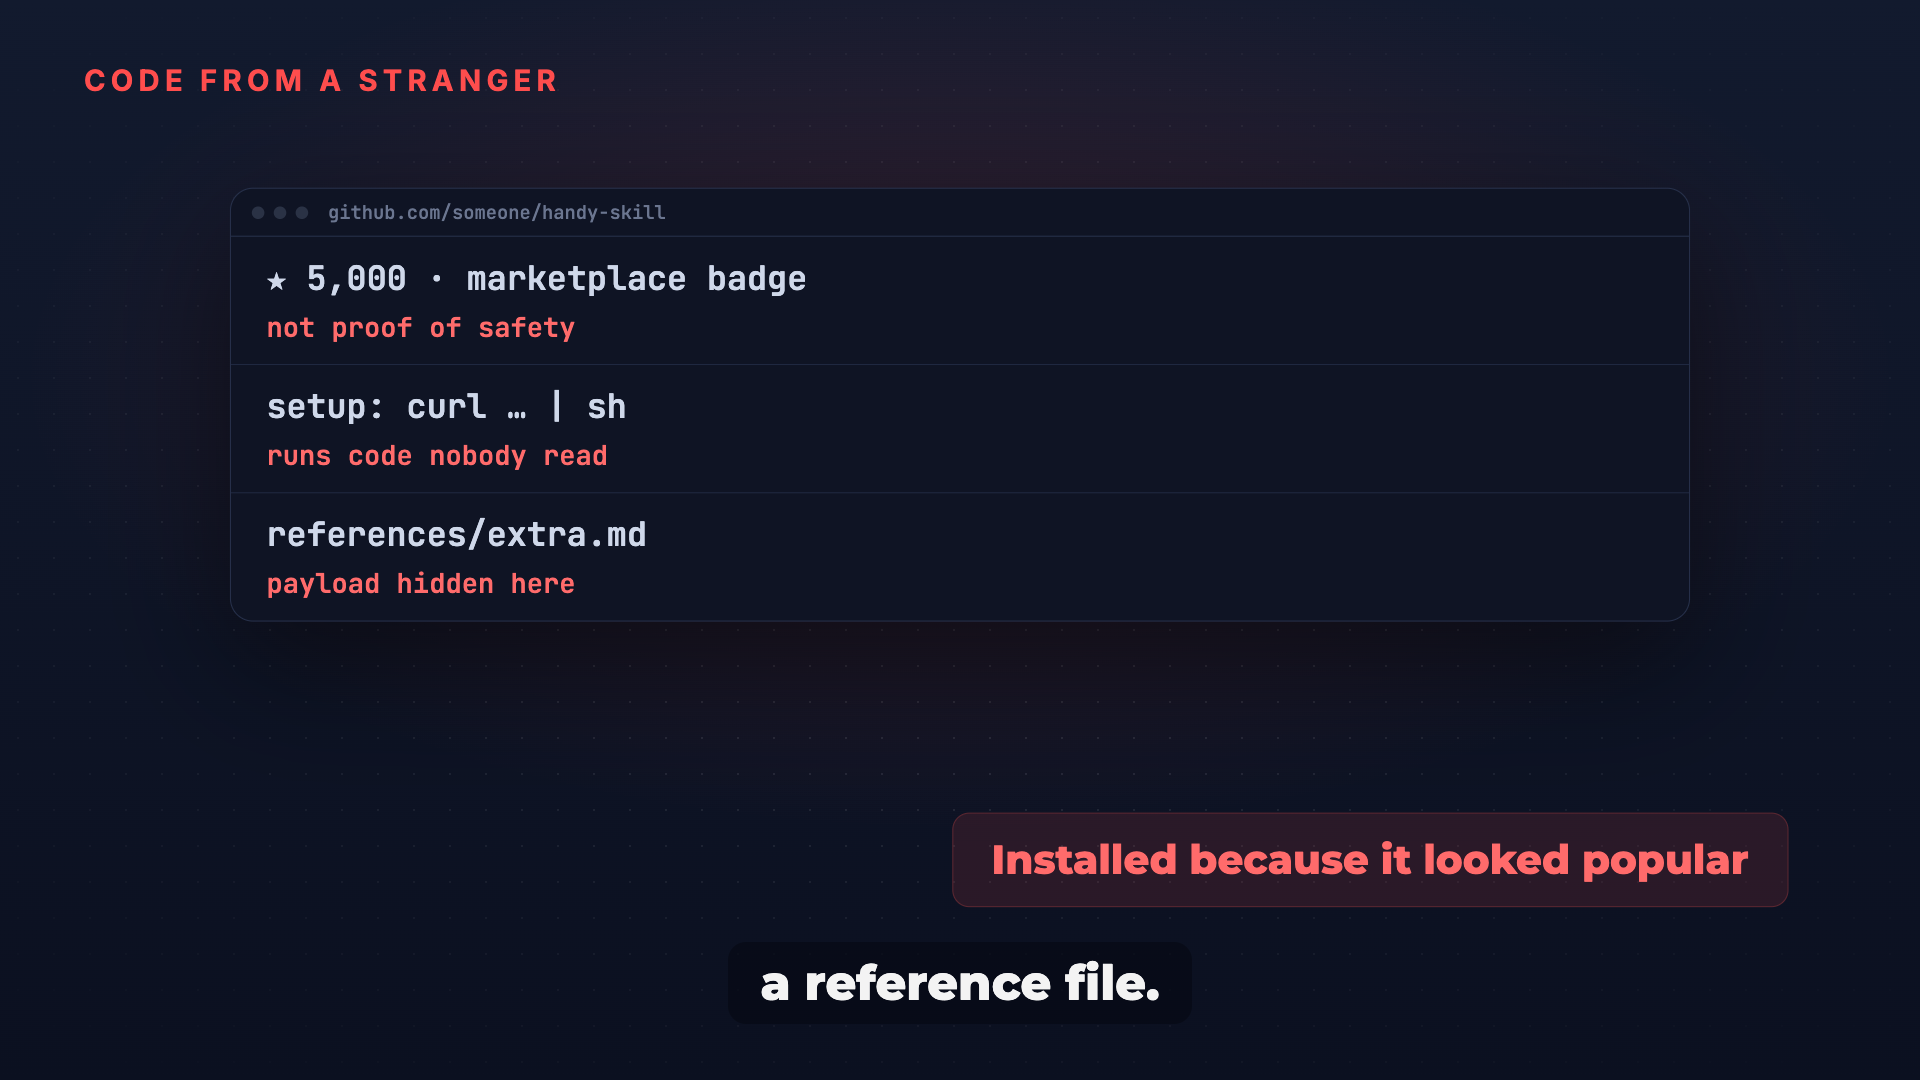
Task: Click the first window control dot
Action: pos(258,213)
